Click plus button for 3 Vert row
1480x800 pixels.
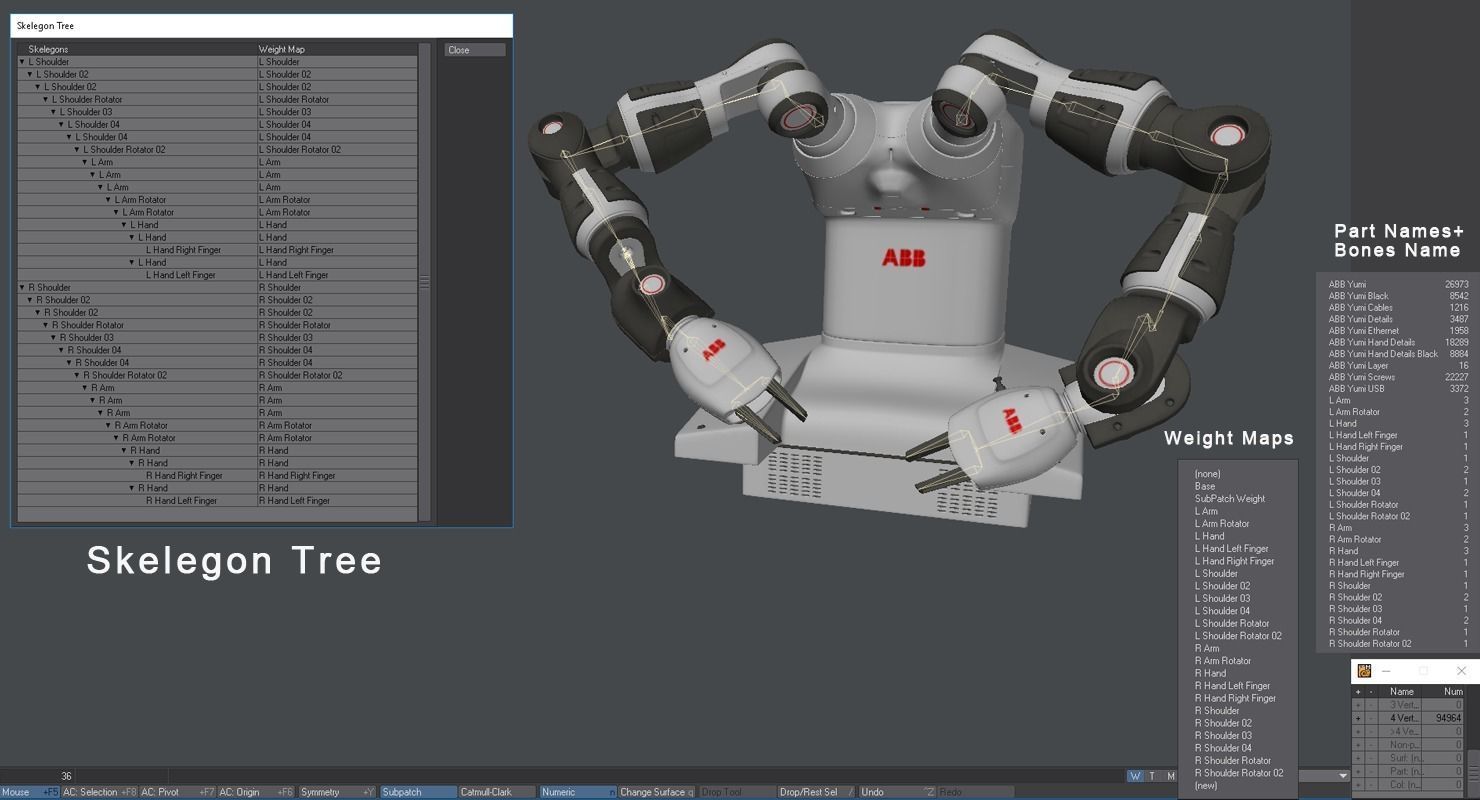(x=1357, y=705)
